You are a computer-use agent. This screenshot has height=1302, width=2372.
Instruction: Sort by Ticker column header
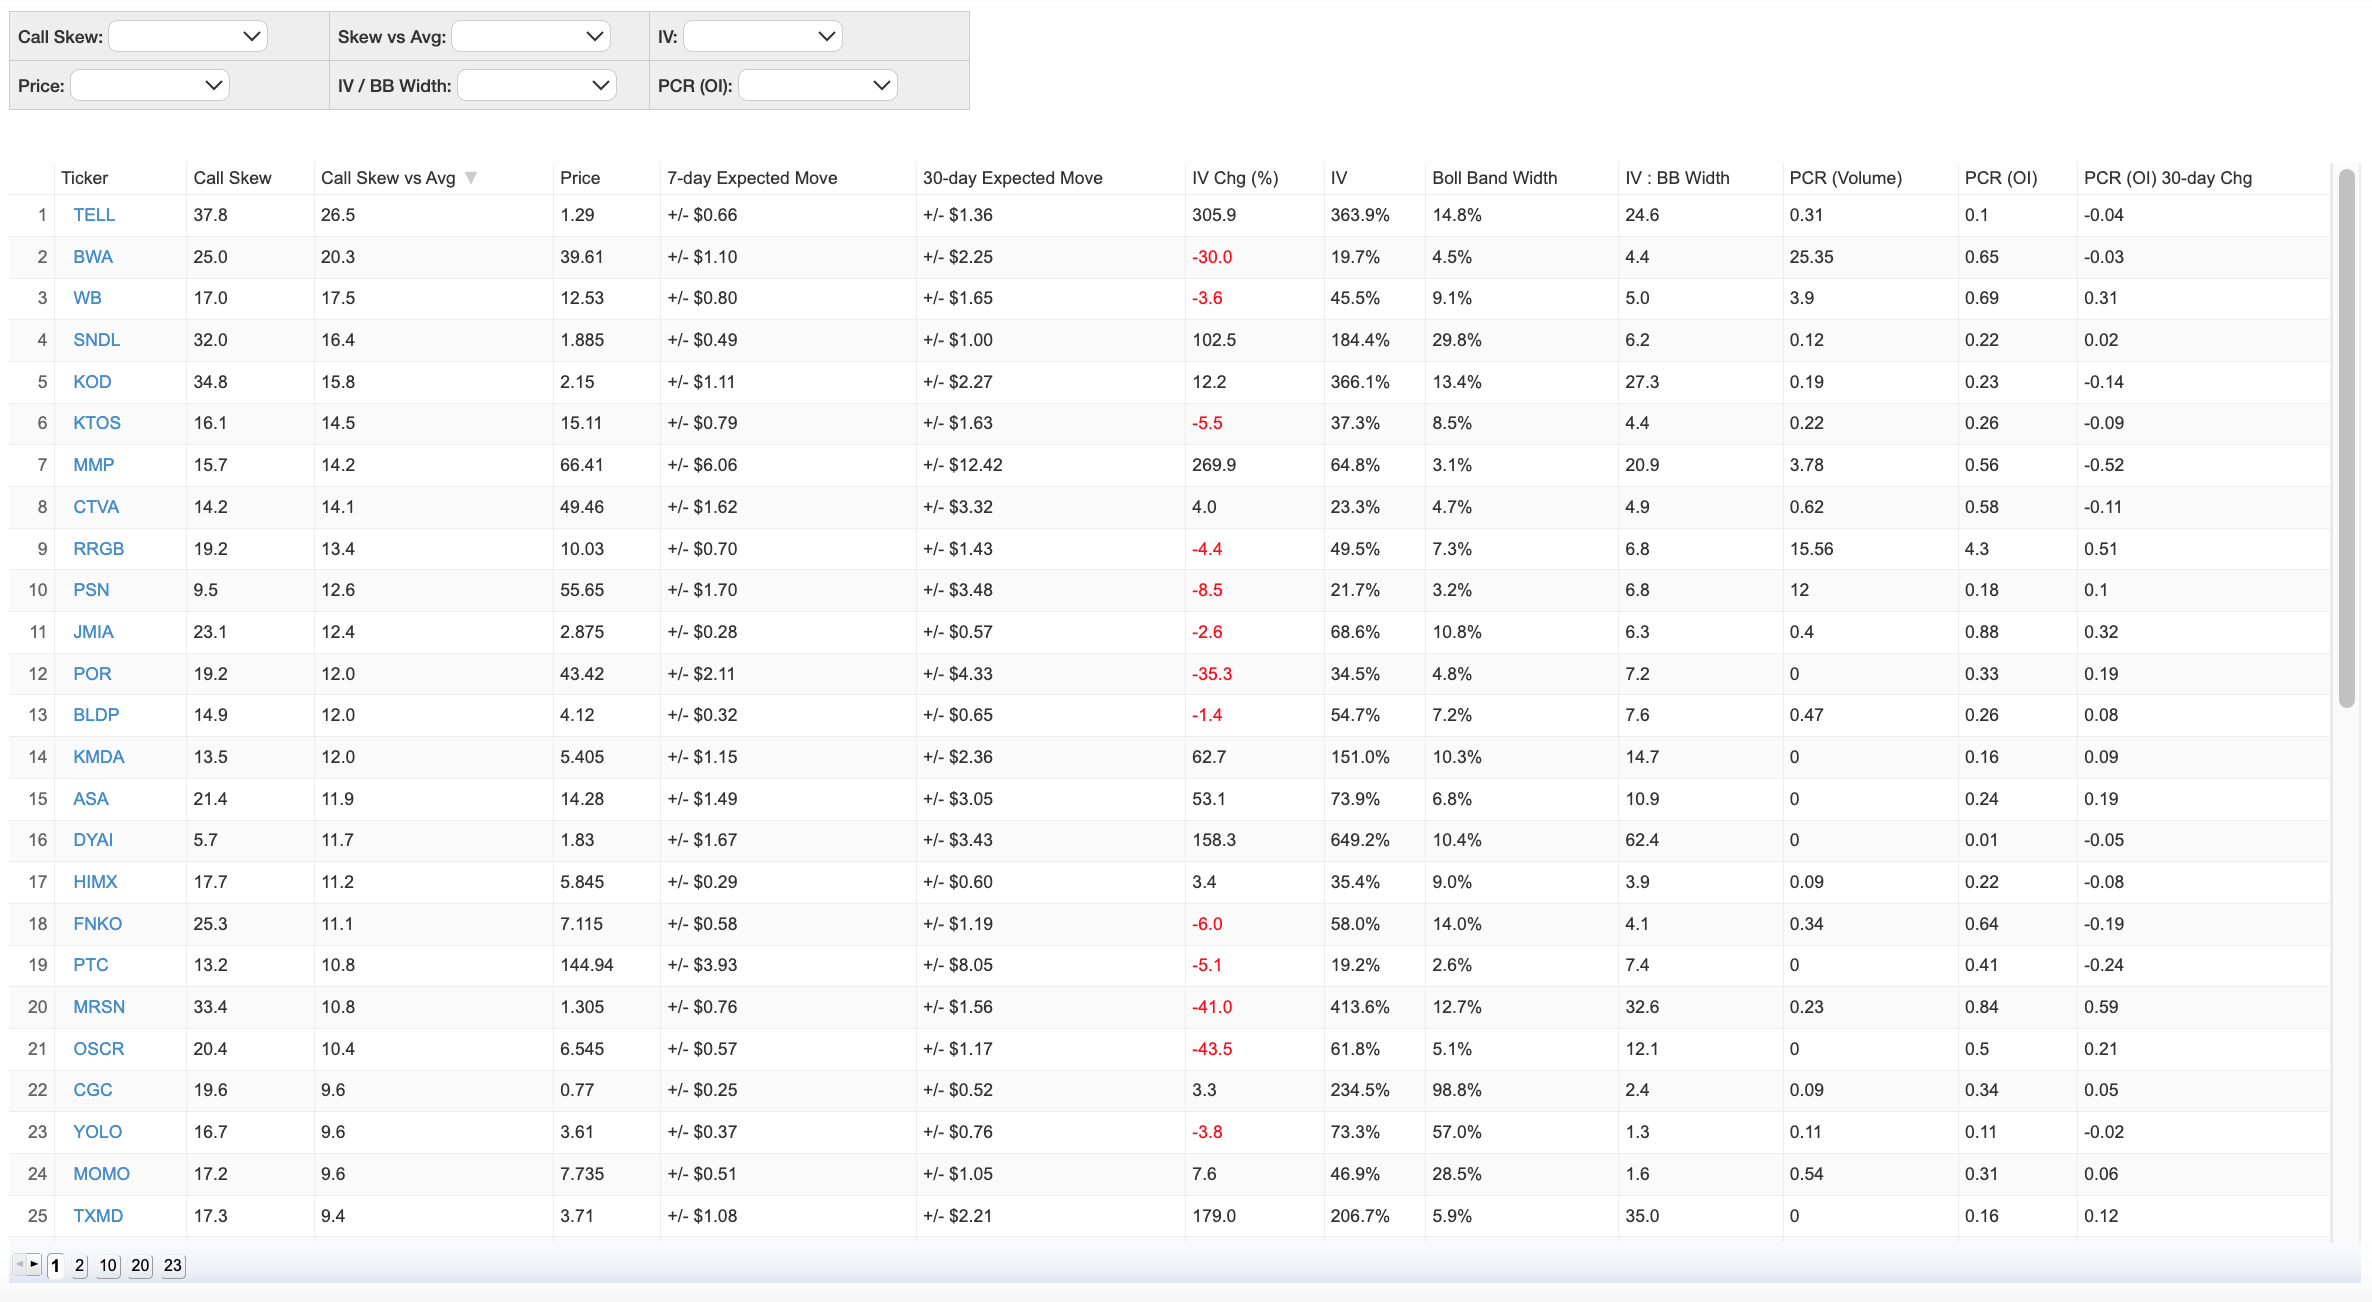click(84, 178)
